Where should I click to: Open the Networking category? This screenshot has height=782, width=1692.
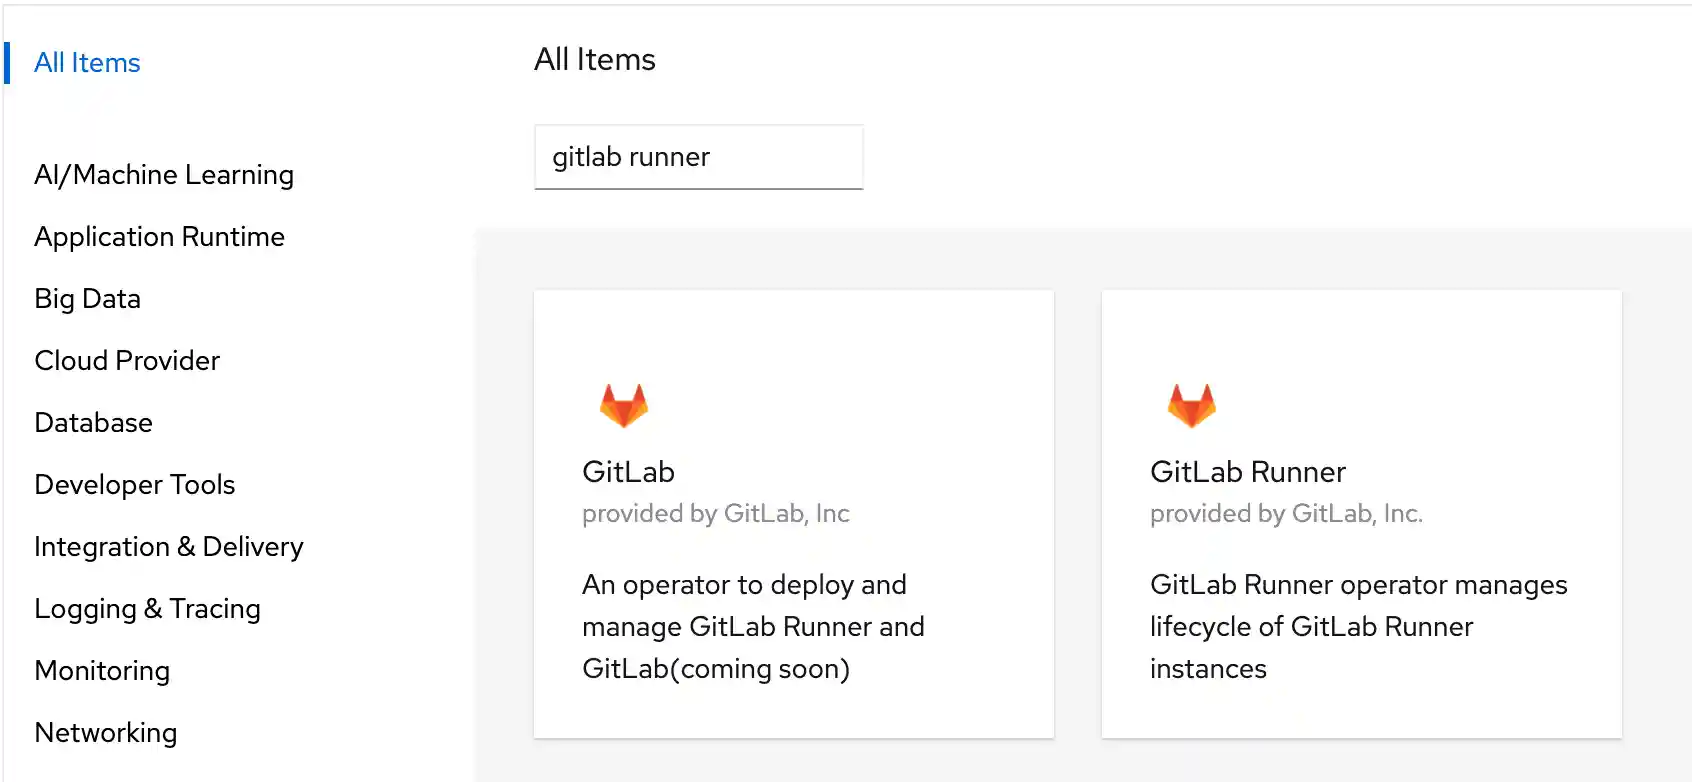click(x=105, y=732)
